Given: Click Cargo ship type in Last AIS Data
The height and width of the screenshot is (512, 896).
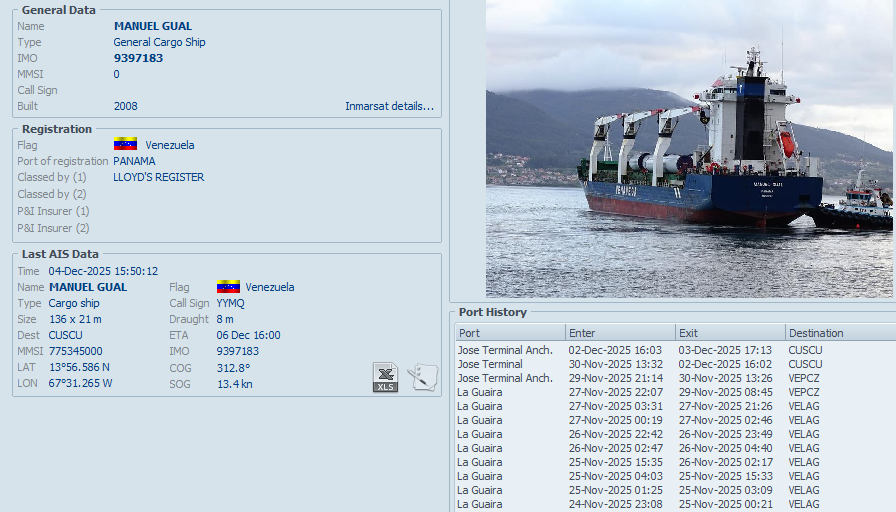Looking at the screenshot, I should click(x=74, y=303).
